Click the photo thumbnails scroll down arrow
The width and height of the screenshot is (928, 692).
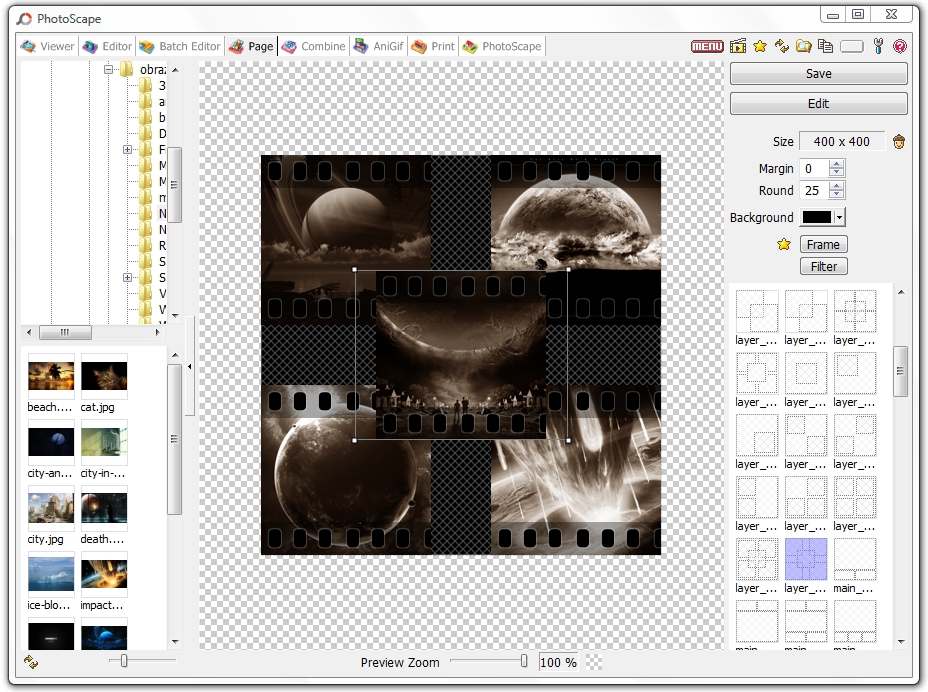[x=175, y=641]
